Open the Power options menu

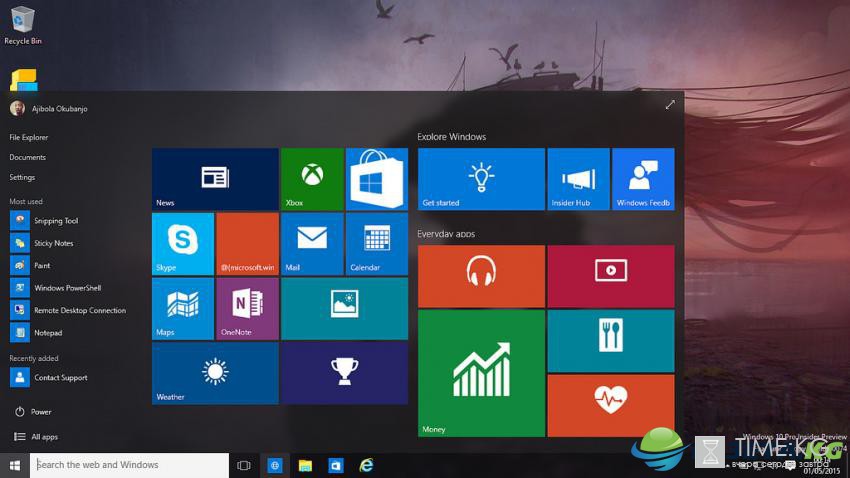click(x=33, y=412)
